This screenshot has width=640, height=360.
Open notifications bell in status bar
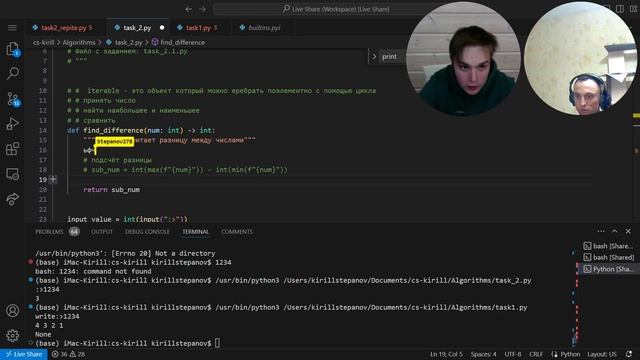pyautogui.click(x=629, y=354)
